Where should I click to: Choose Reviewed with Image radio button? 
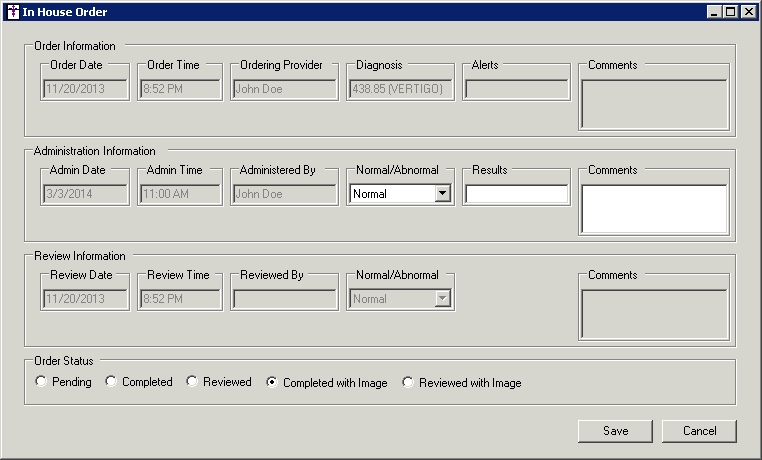pyautogui.click(x=408, y=382)
